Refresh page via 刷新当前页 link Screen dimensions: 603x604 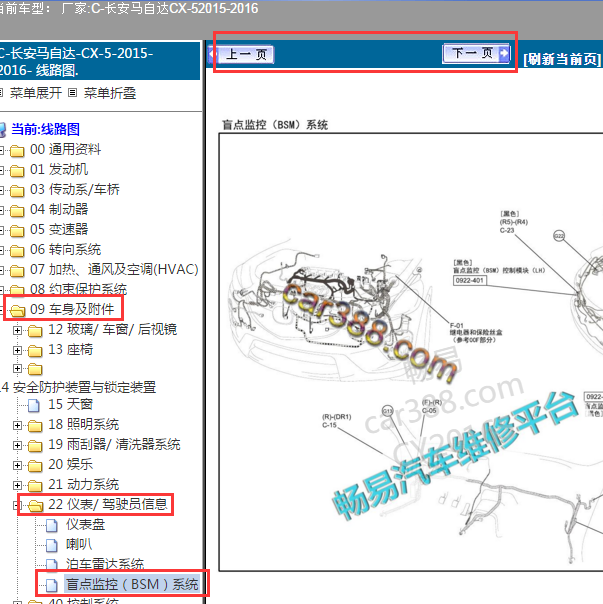tap(562, 59)
